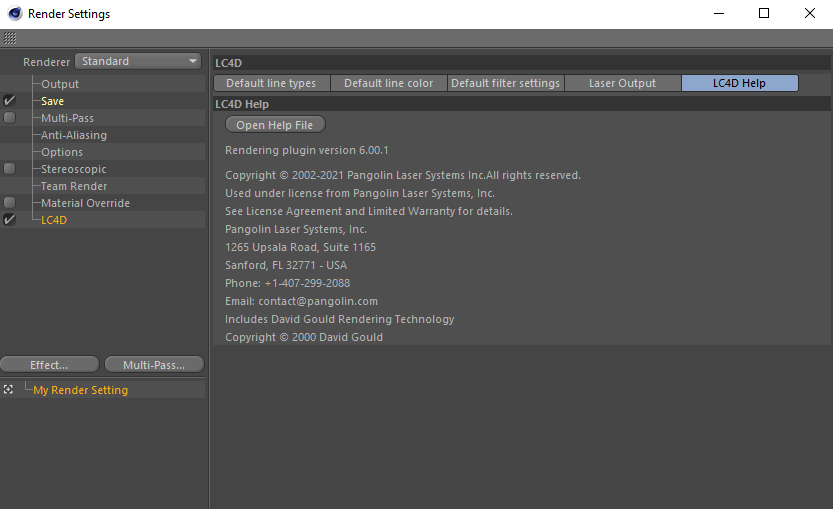Screen dimensions: 833x509
Task: Click the grip handle icon below the title bar
Action: click(9, 38)
